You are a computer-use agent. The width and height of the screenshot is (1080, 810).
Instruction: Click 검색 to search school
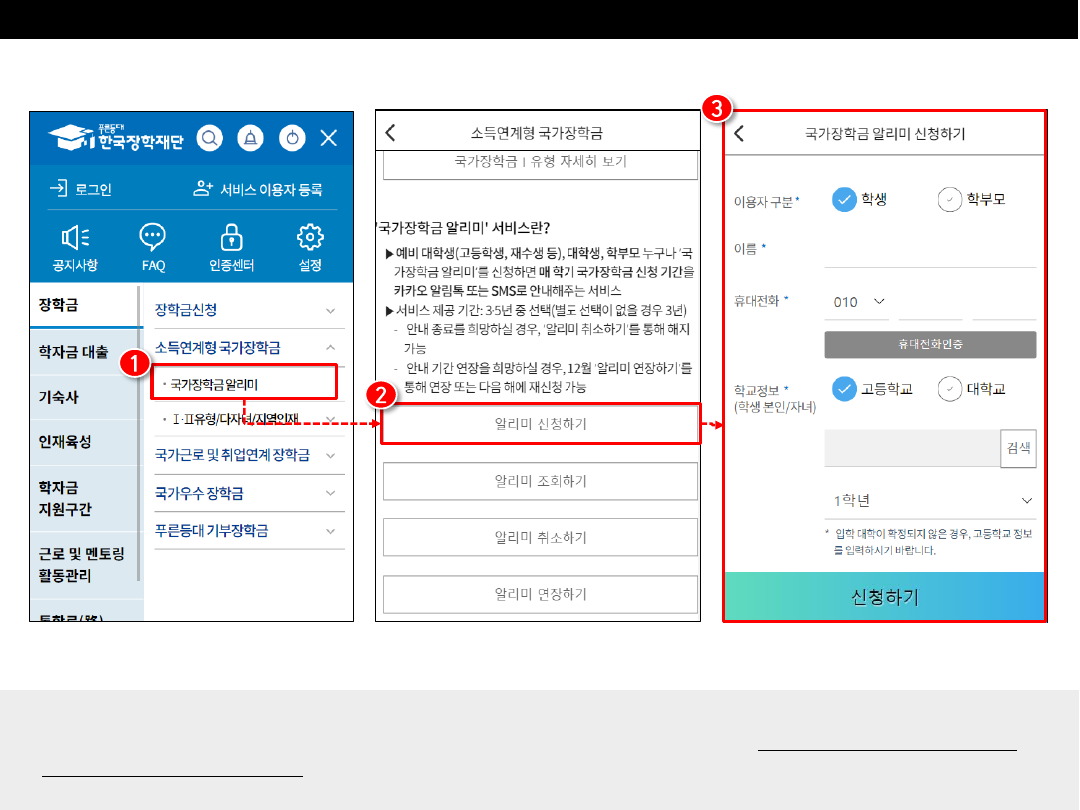click(x=1018, y=449)
